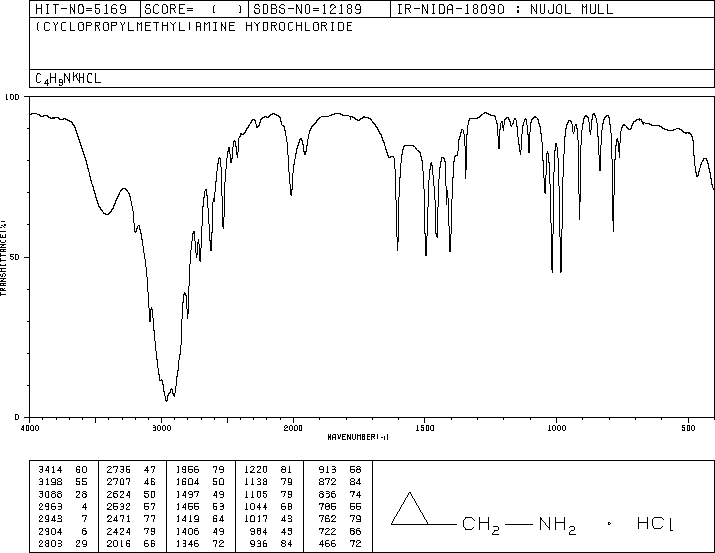Select the 3414 peak entry in table
This screenshot has height=553, width=715.
point(63,470)
